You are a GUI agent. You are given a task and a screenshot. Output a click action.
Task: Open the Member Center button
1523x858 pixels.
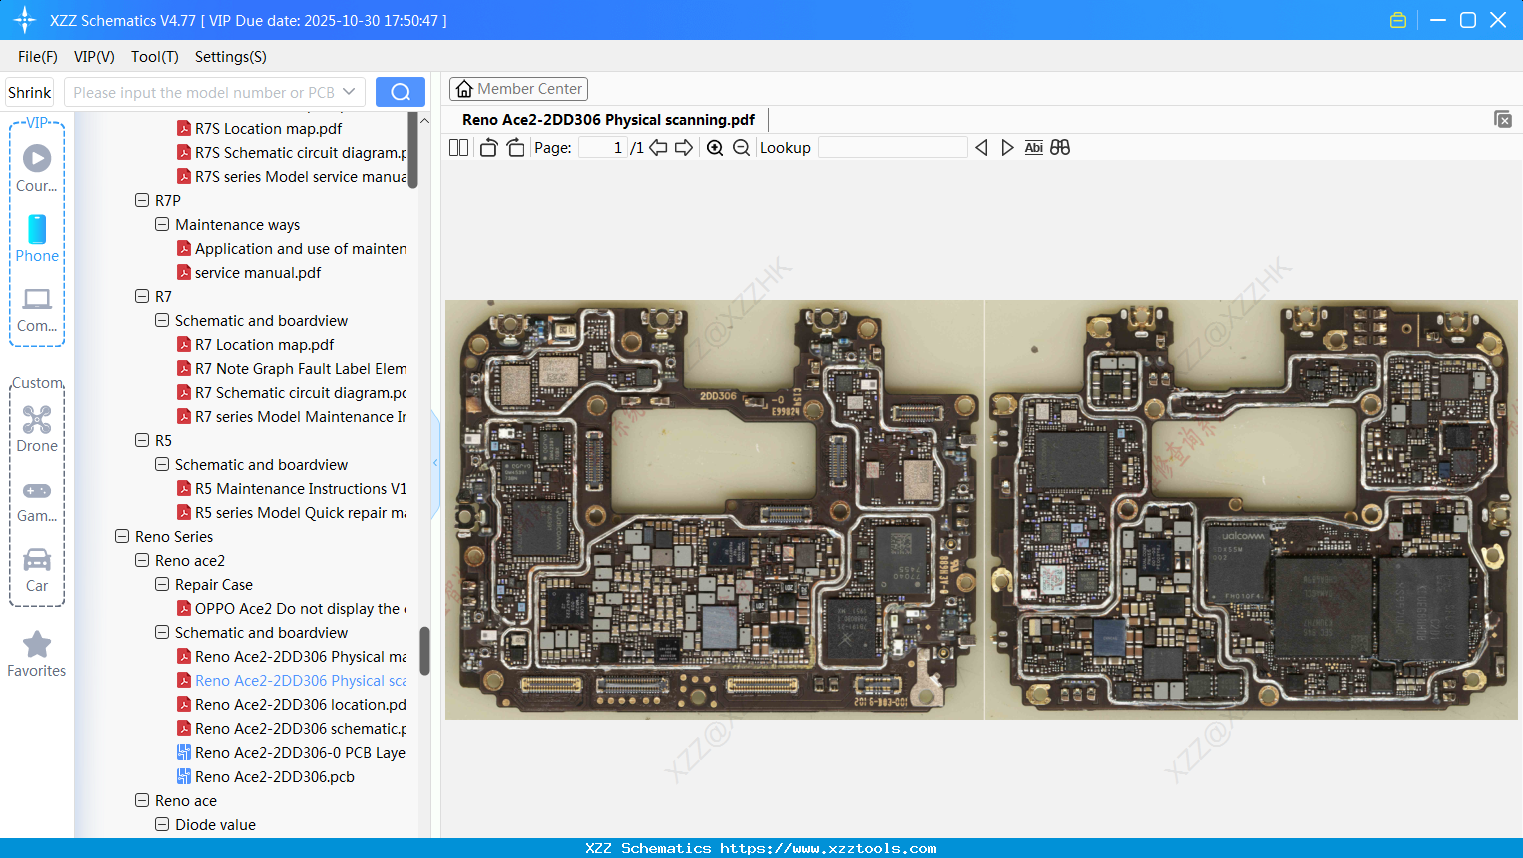tap(518, 89)
